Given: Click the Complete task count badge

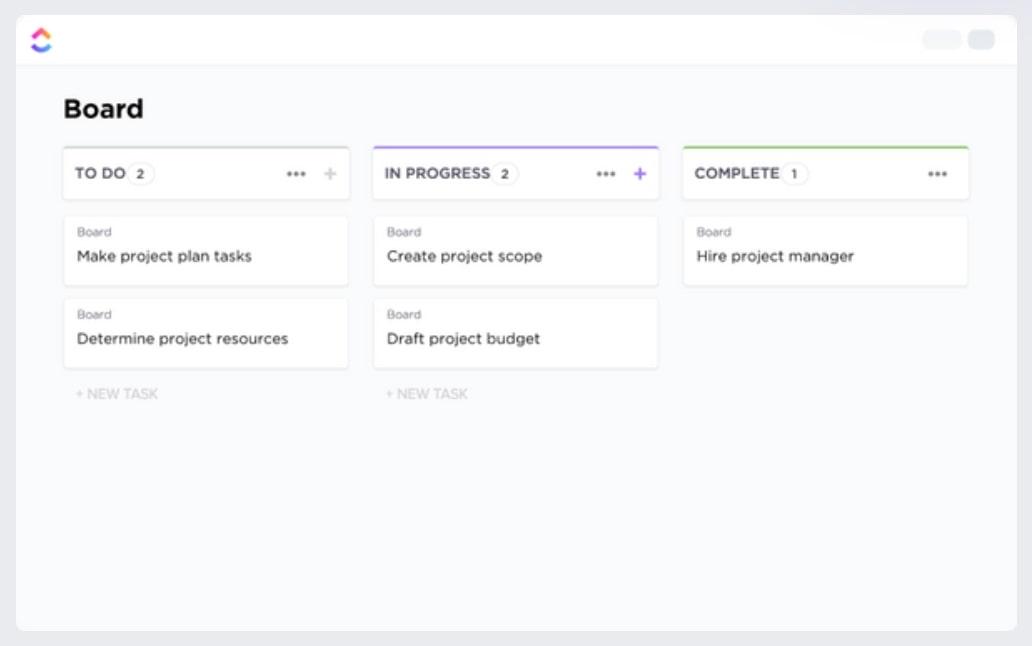Looking at the screenshot, I should (x=795, y=174).
